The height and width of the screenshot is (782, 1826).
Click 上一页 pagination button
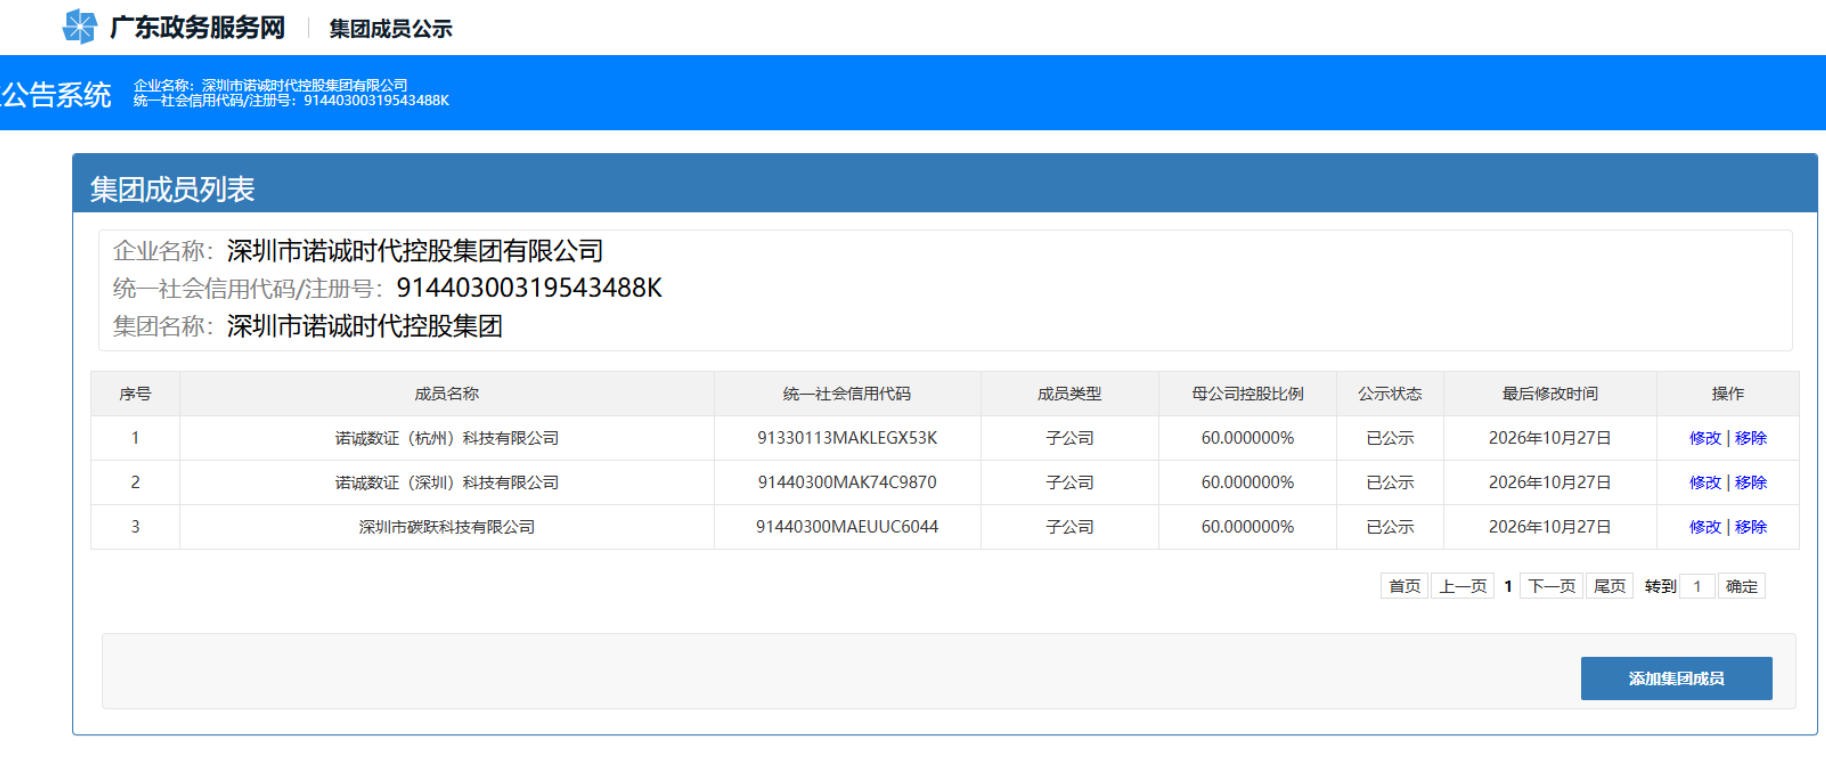(1463, 586)
